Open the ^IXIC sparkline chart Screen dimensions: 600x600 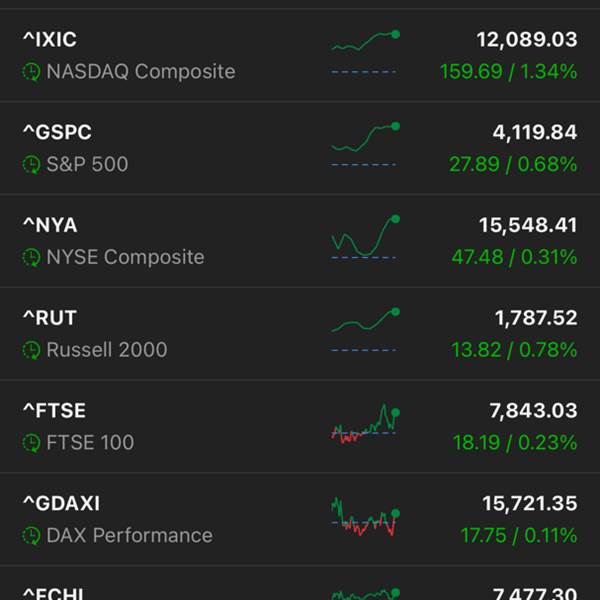(365, 52)
